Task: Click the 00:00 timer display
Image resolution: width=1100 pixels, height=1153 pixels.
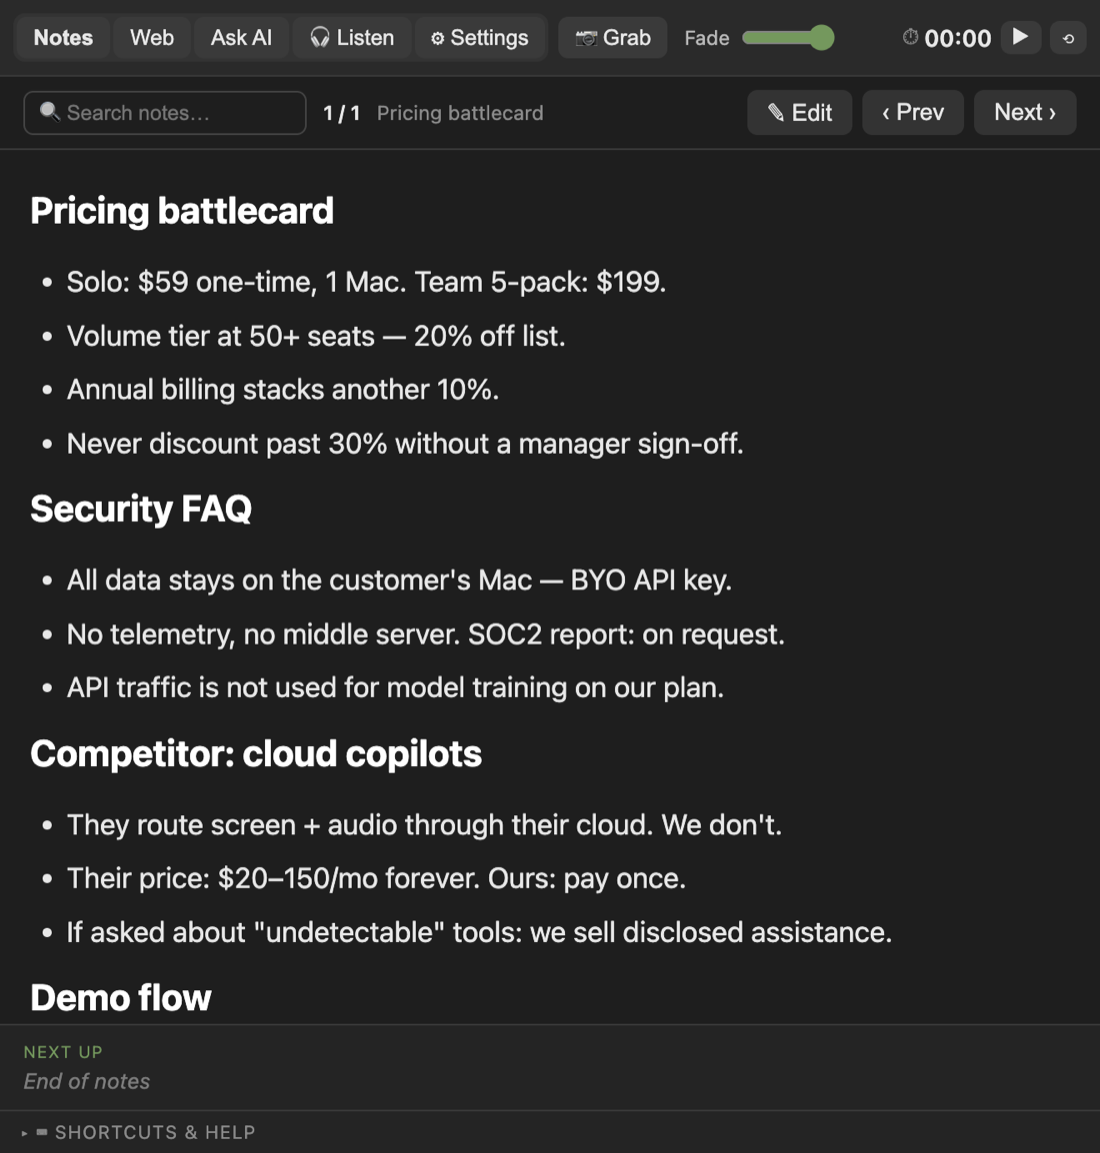Action: coord(957,38)
